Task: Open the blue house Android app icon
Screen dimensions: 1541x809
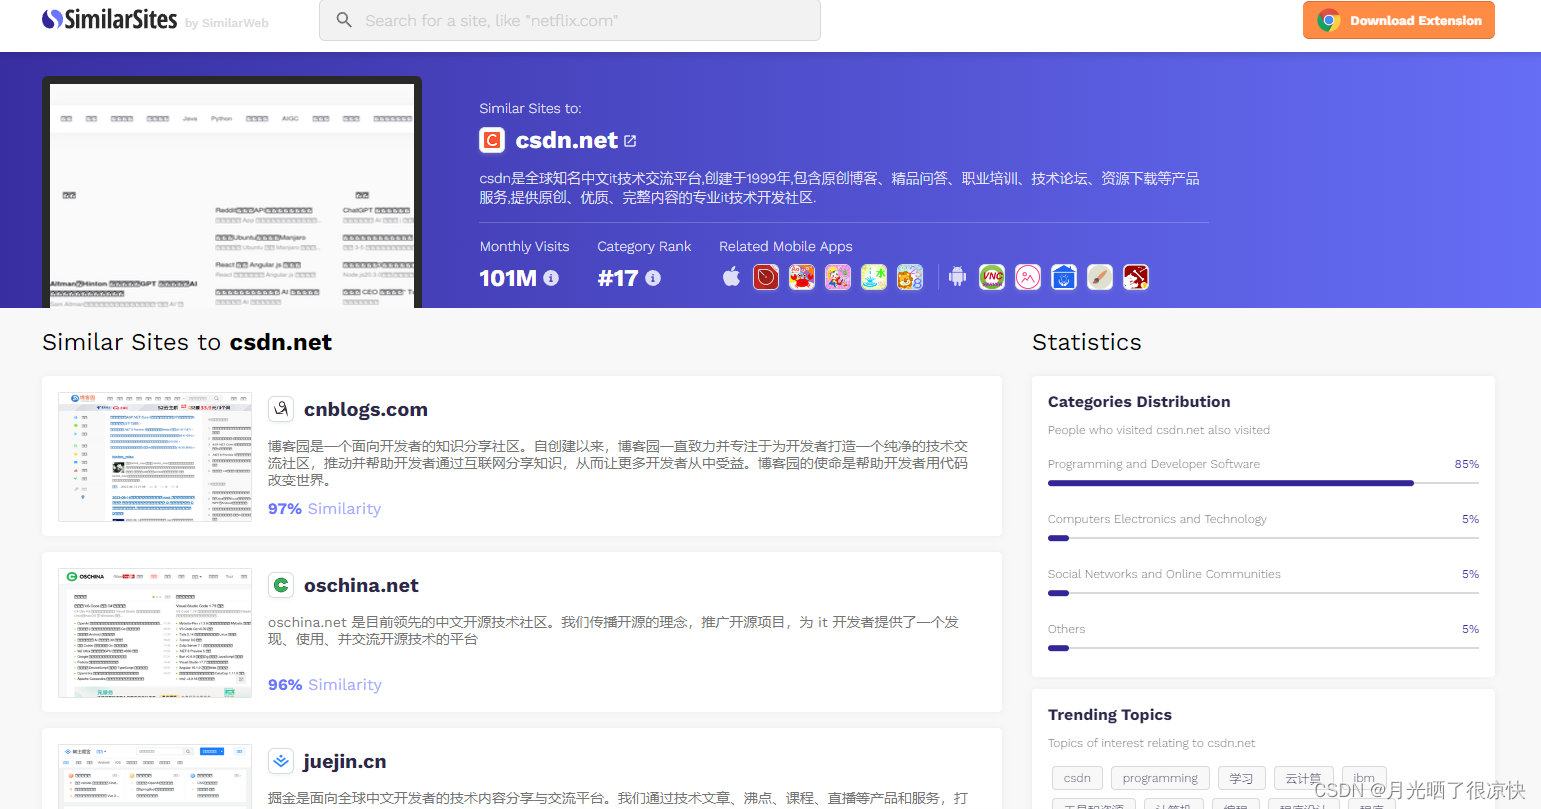Action: click(x=1064, y=277)
